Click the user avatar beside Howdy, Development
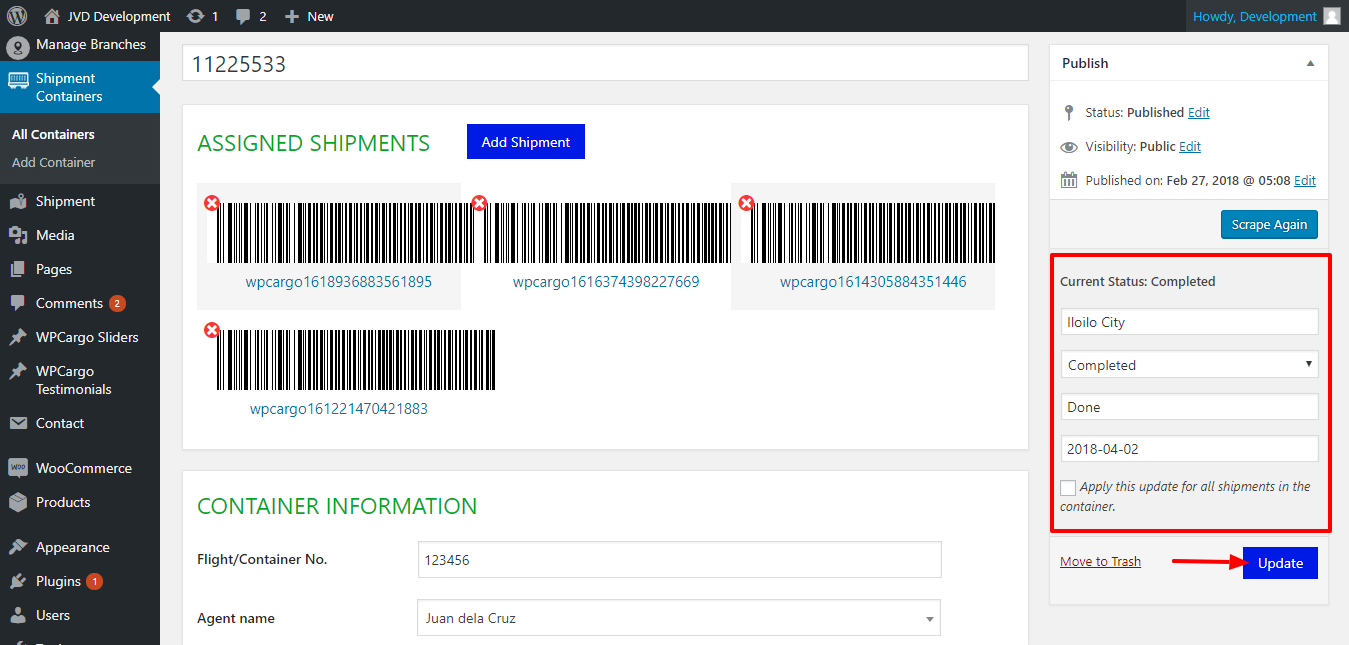This screenshot has height=645, width=1349. coord(1331,16)
